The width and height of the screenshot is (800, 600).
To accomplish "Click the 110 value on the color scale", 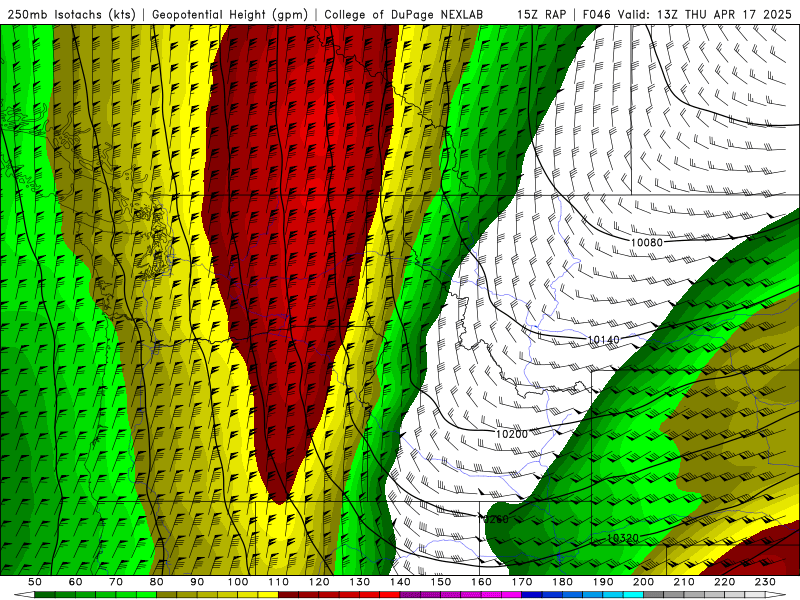I will click(279, 582).
